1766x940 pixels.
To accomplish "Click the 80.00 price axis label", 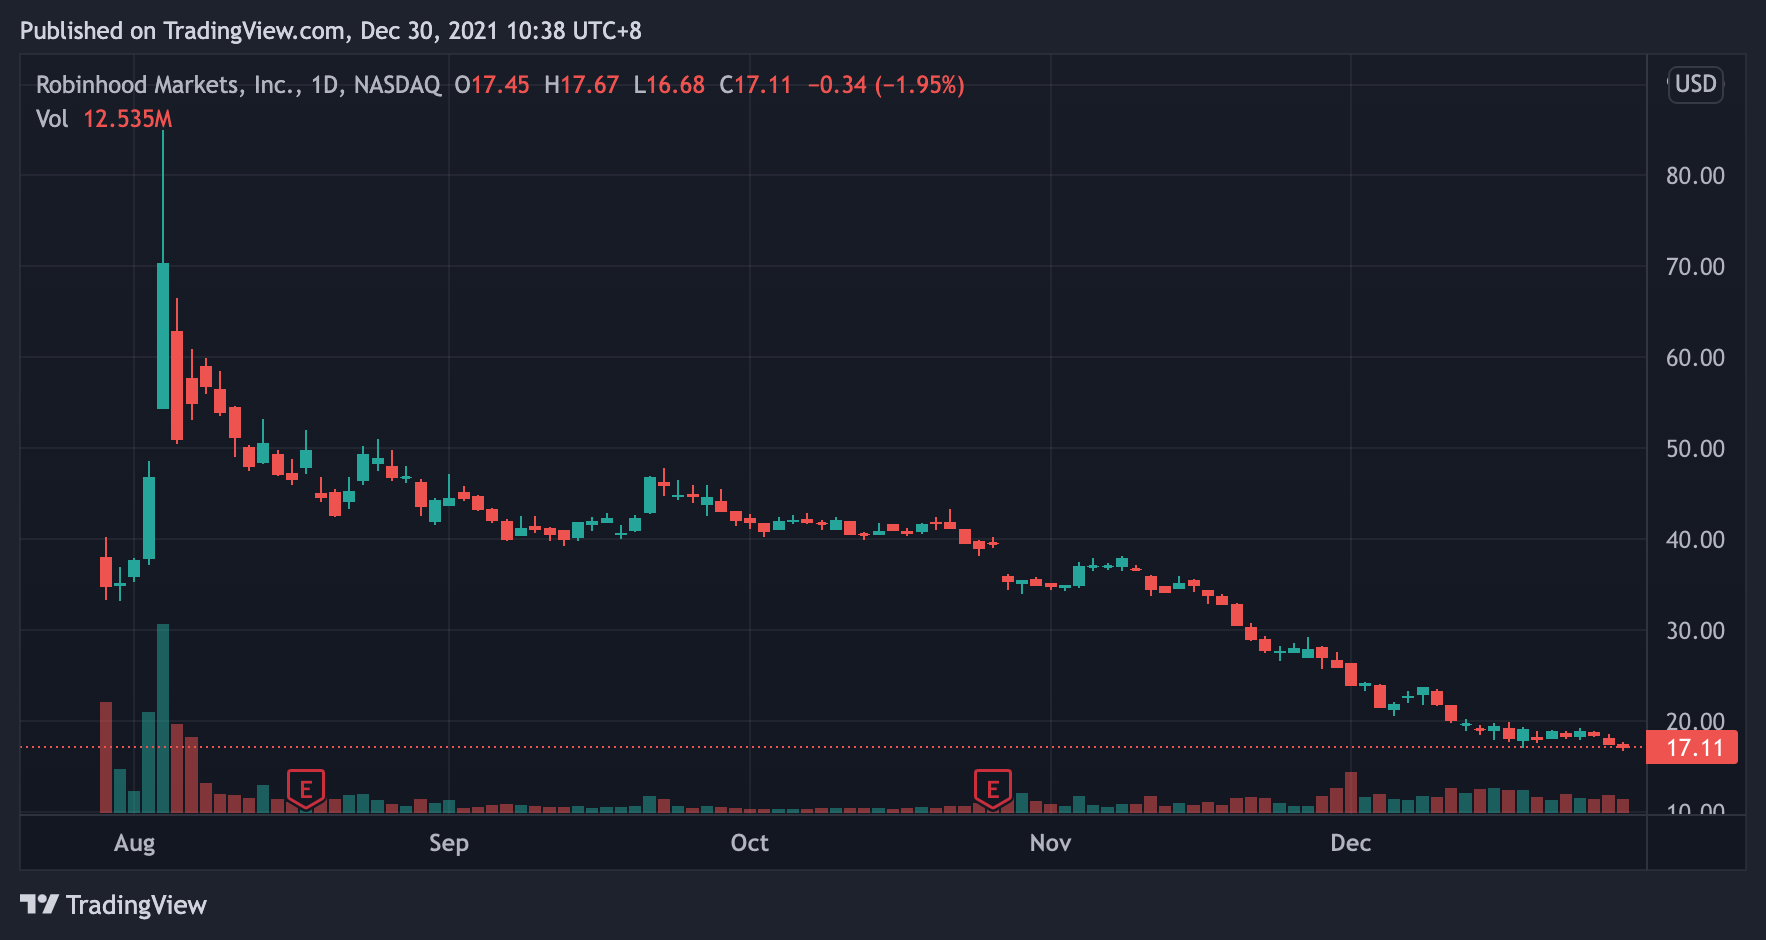I will pos(1695,176).
